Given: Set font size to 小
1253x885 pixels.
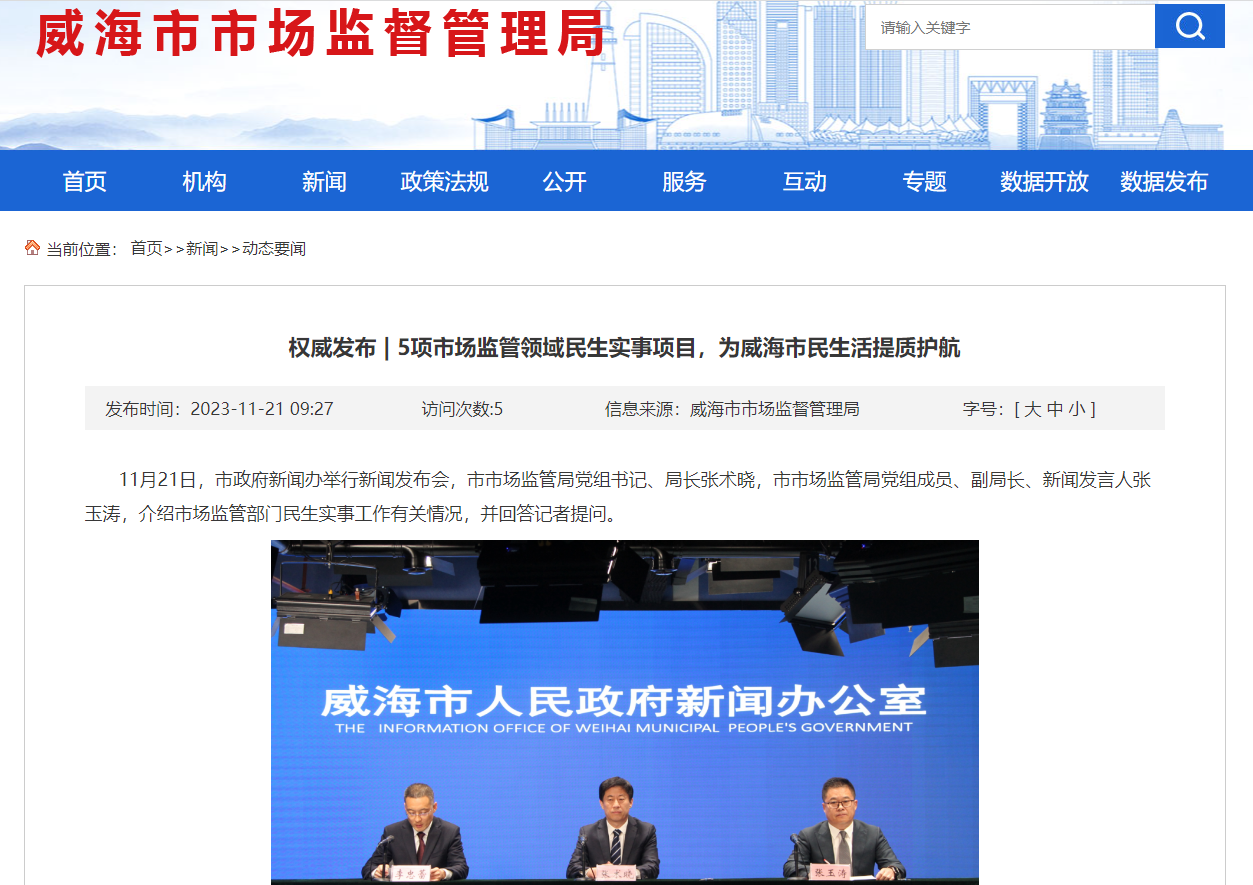Looking at the screenshot, I should (1076, 409).
